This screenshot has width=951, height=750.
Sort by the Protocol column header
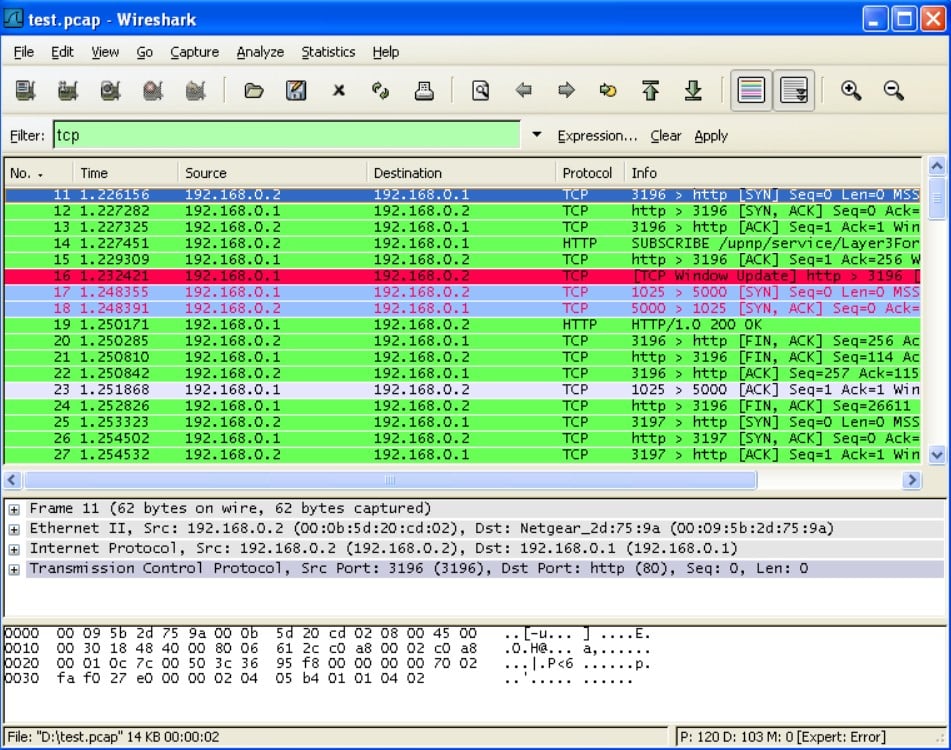[x=590, y=173]
